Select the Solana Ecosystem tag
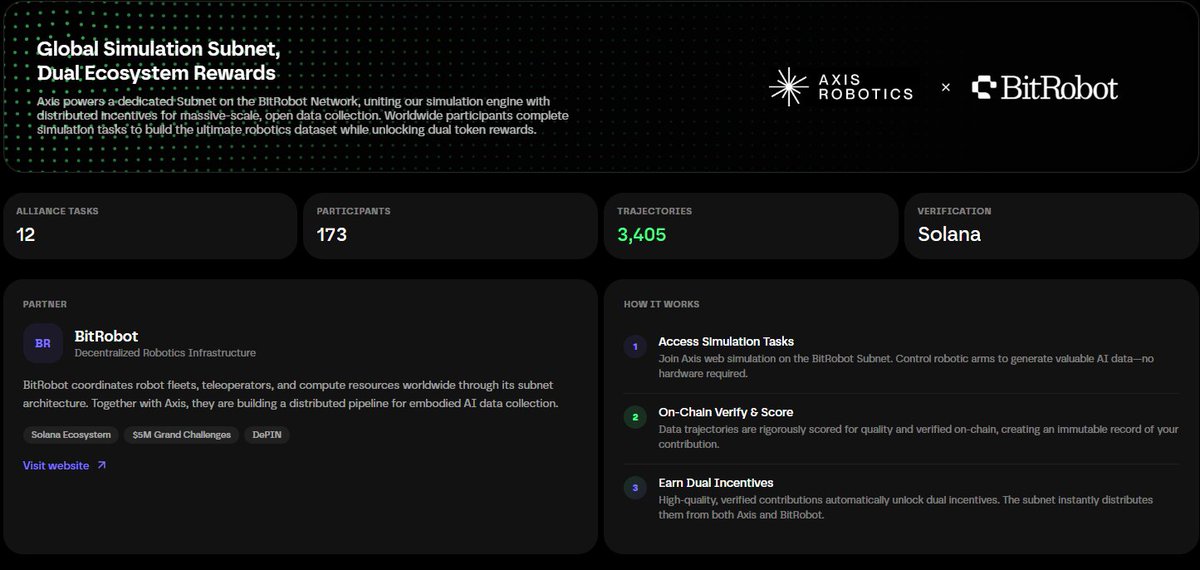This screenshot has width=1200, height=570. [x=70, y=435]
